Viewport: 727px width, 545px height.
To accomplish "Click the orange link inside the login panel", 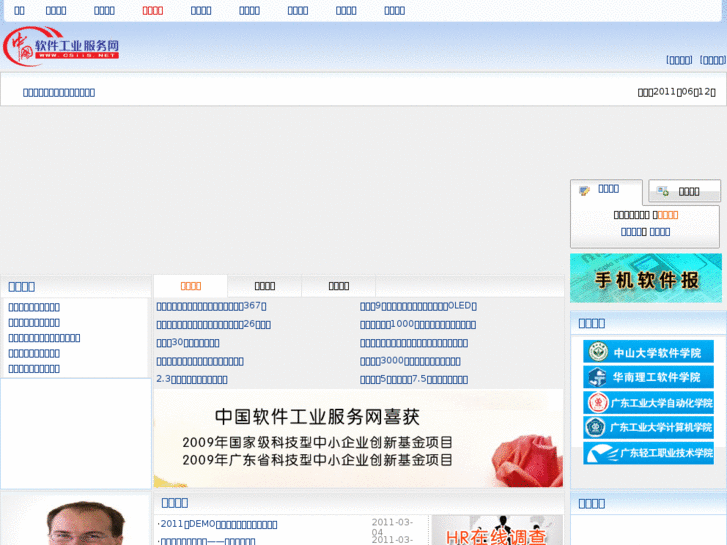I will [x=668, y=215].
